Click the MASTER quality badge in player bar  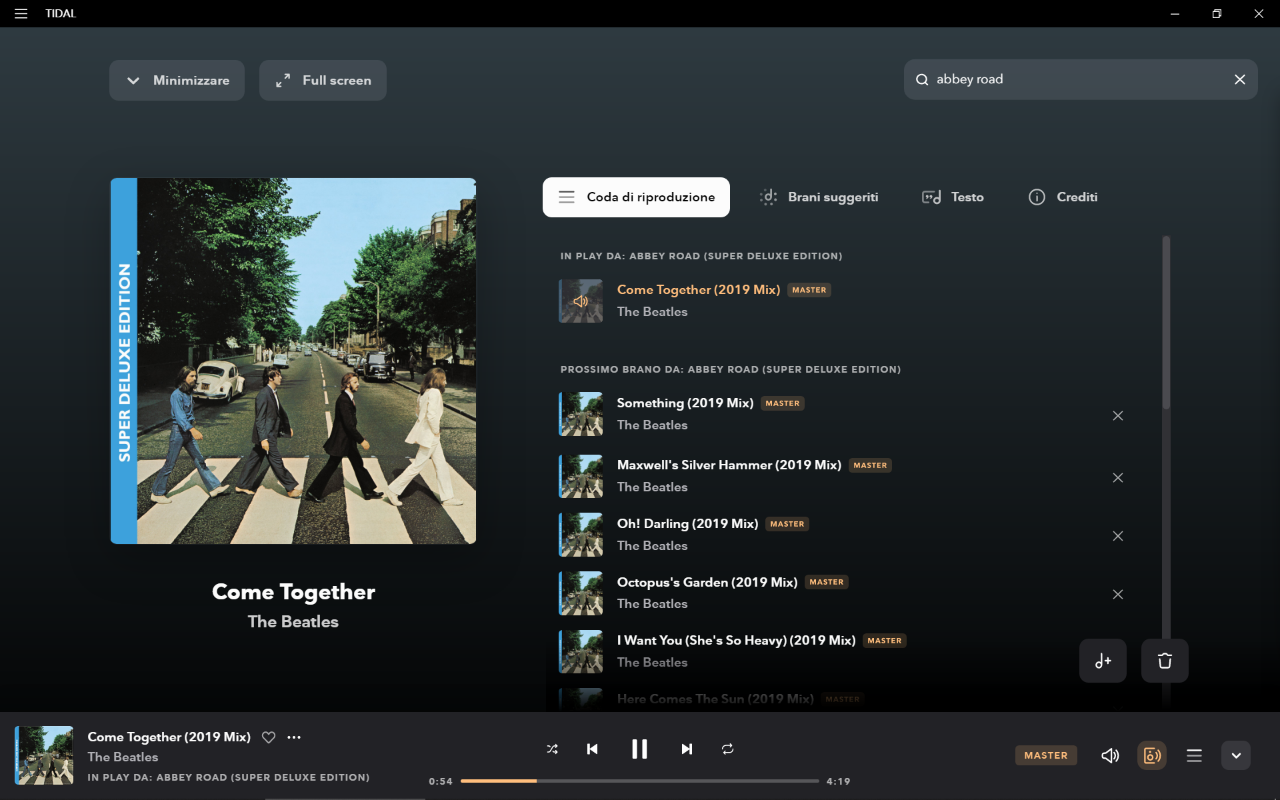(x=1046, y=756)
